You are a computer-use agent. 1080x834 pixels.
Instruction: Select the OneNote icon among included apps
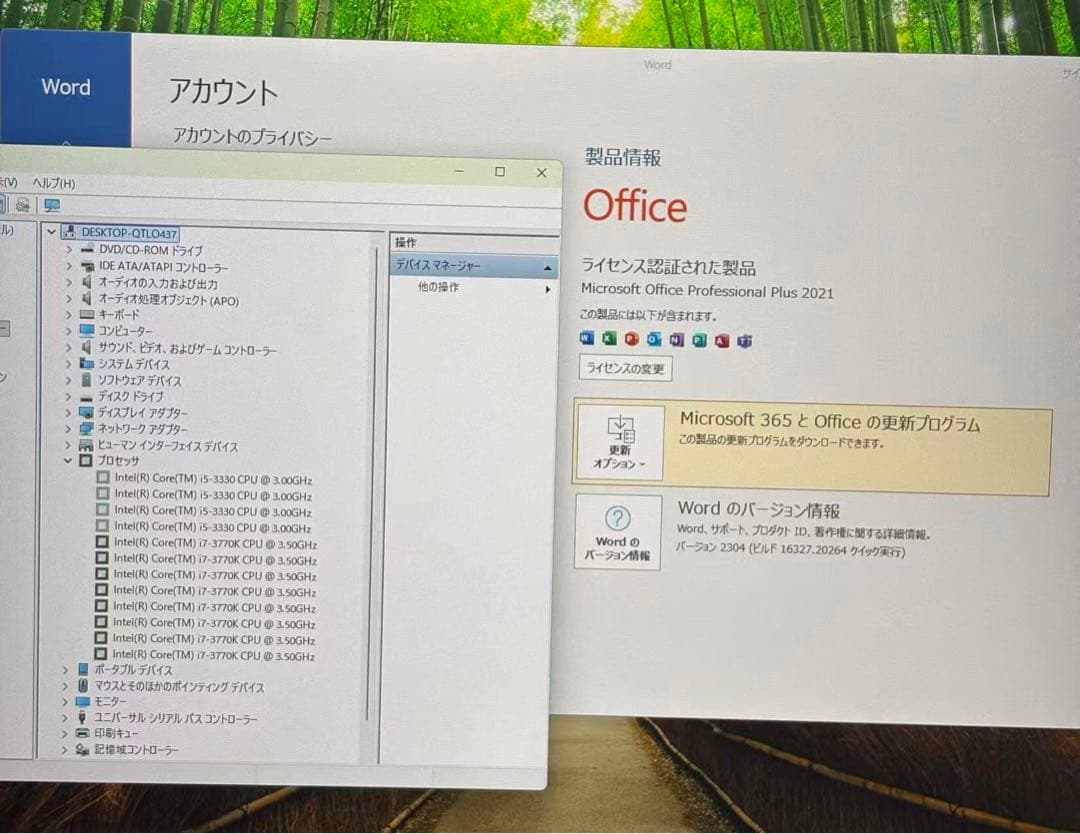click(x=676, y=339)
